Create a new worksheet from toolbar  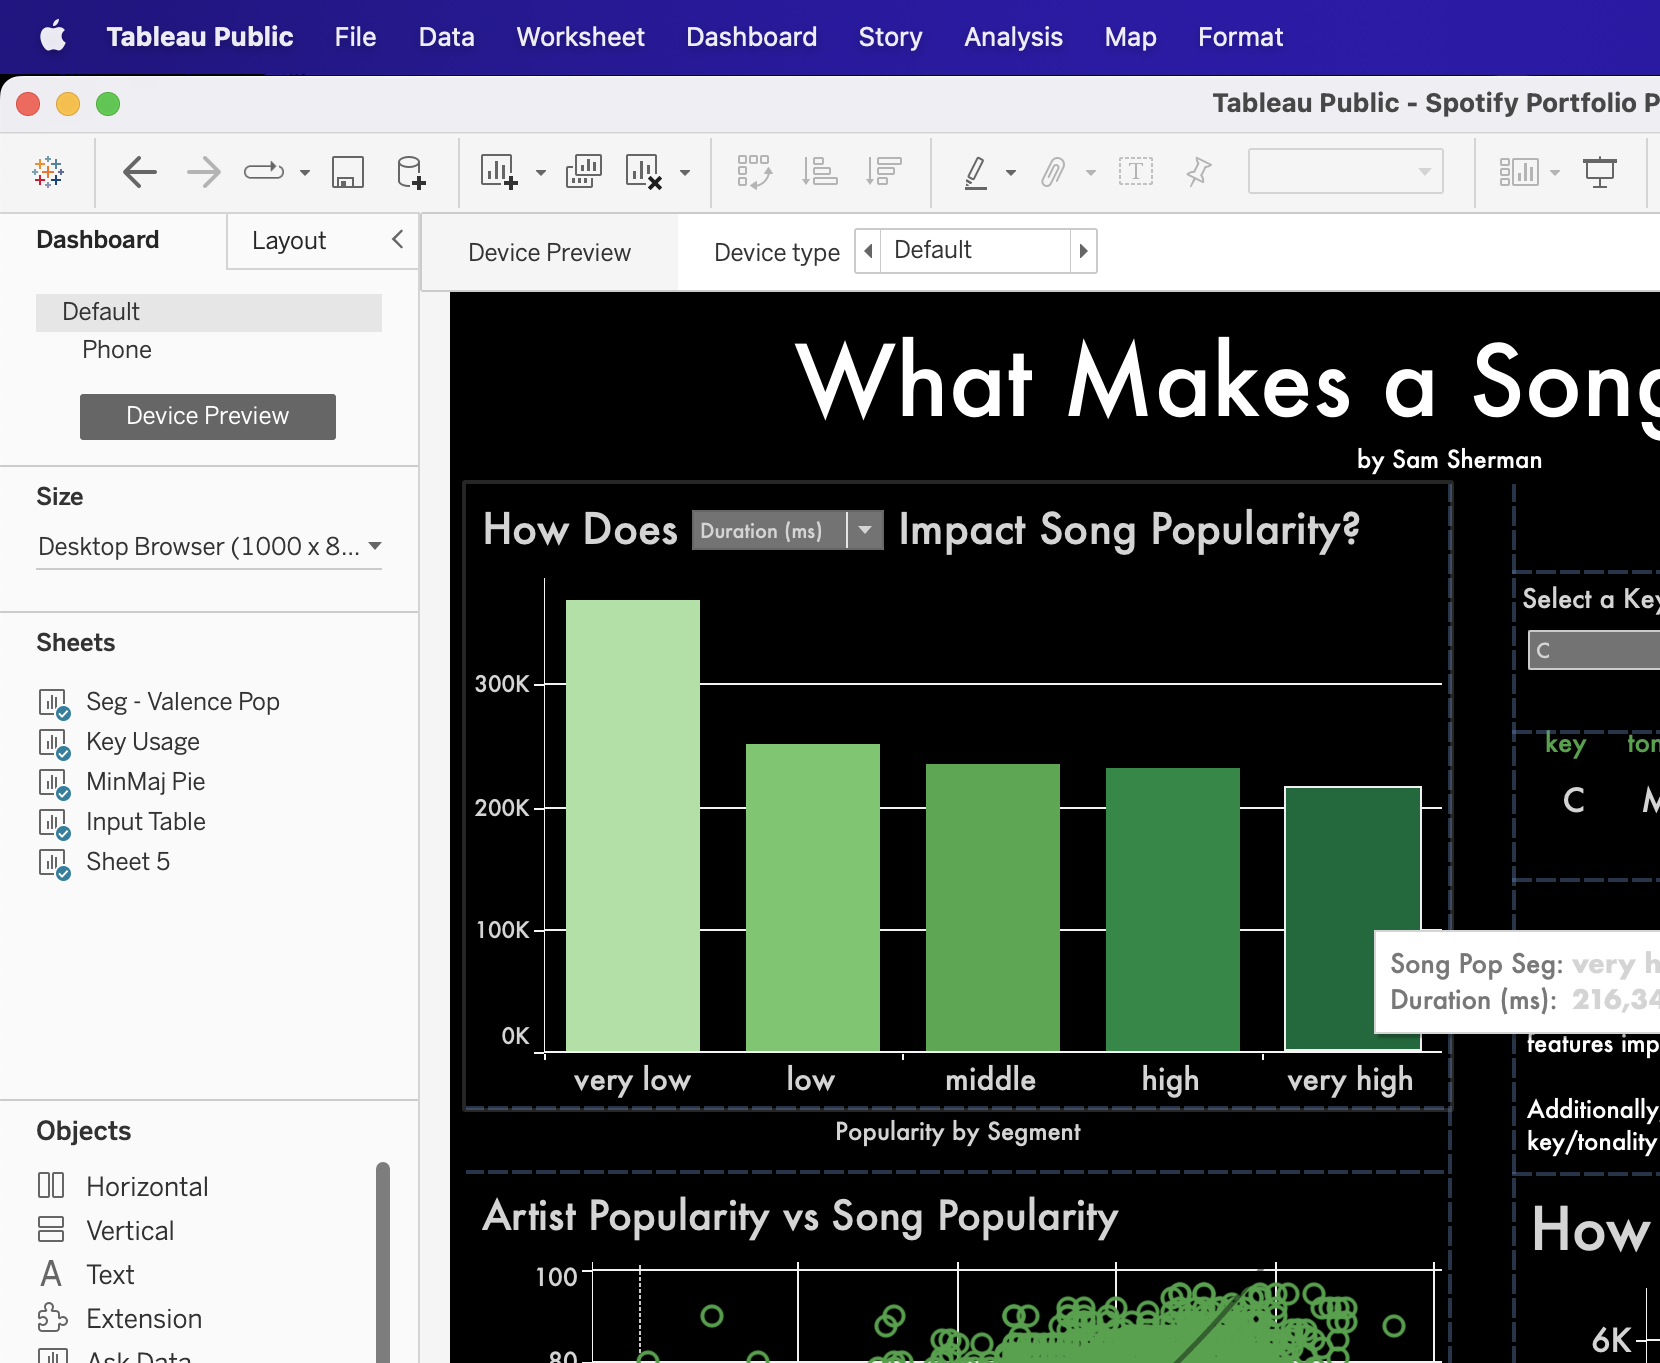click(x=498, y=172)
